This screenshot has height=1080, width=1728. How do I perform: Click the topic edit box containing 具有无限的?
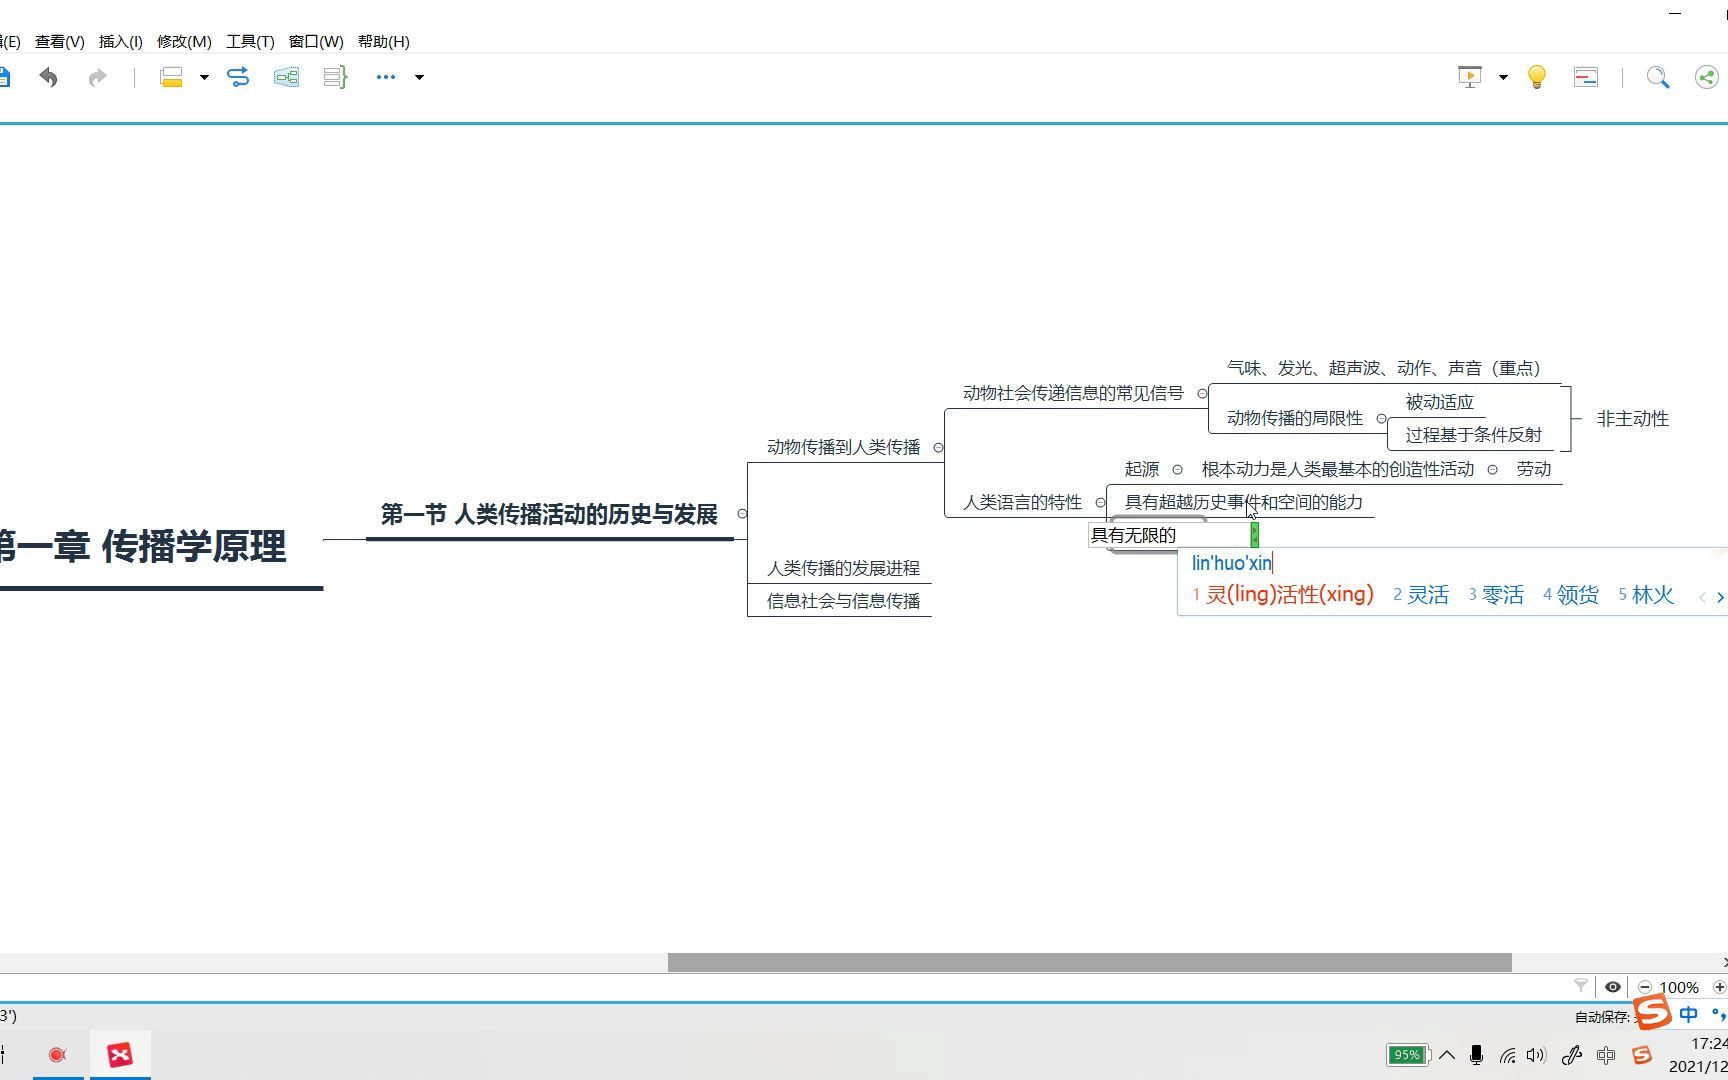[x=1169, y=535]
